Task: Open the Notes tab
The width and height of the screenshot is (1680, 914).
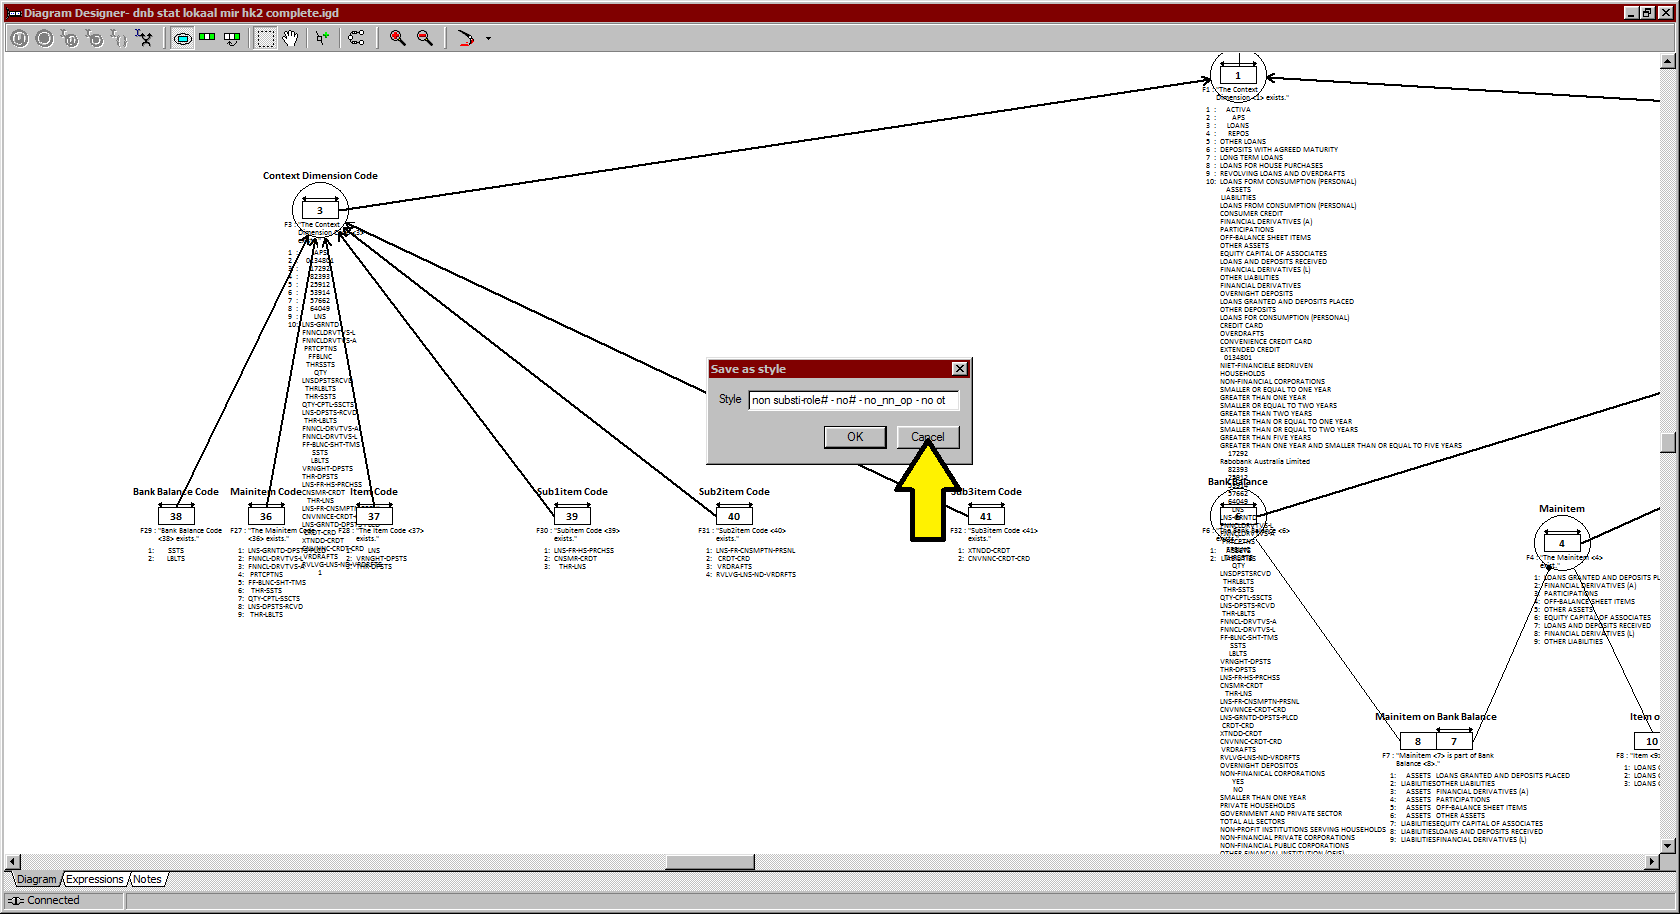Action: point(147,880)
